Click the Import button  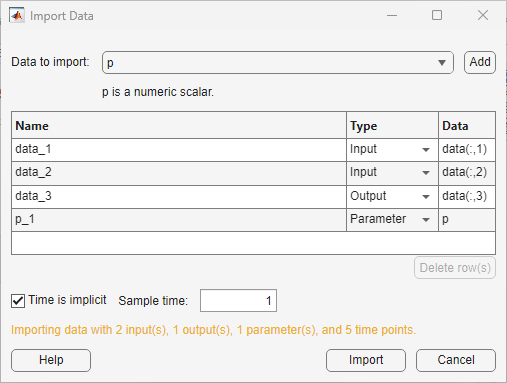tap(366, 360)
